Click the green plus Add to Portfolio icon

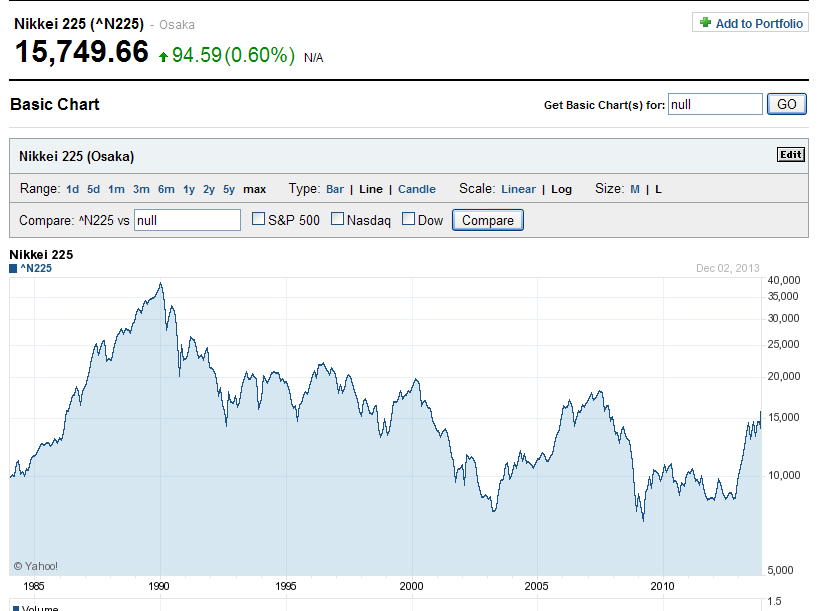coord(705,23)
